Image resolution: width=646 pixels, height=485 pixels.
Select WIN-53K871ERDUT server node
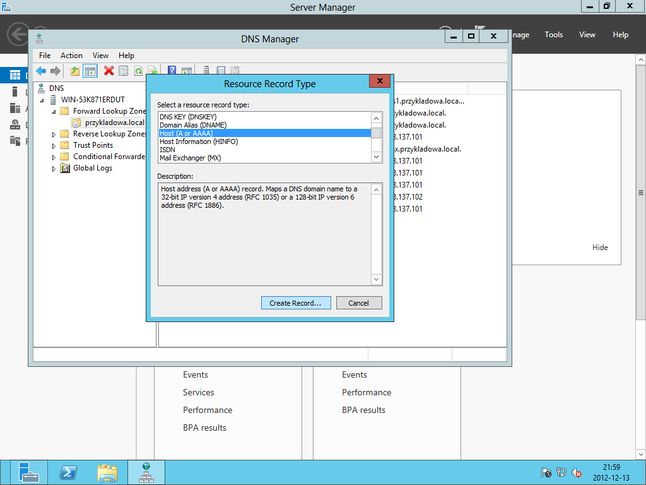click(93, 99)
